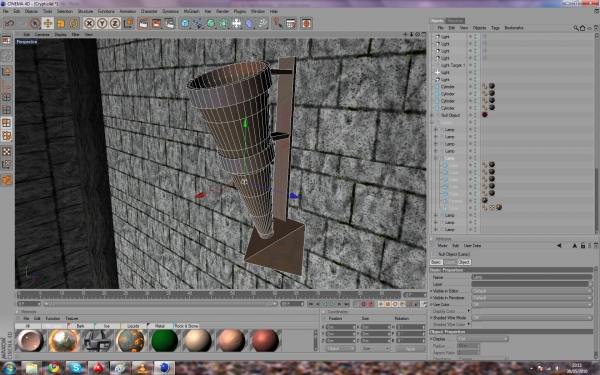Select the Basic attributes tab
600x375 pixels.
pos(436,262)
